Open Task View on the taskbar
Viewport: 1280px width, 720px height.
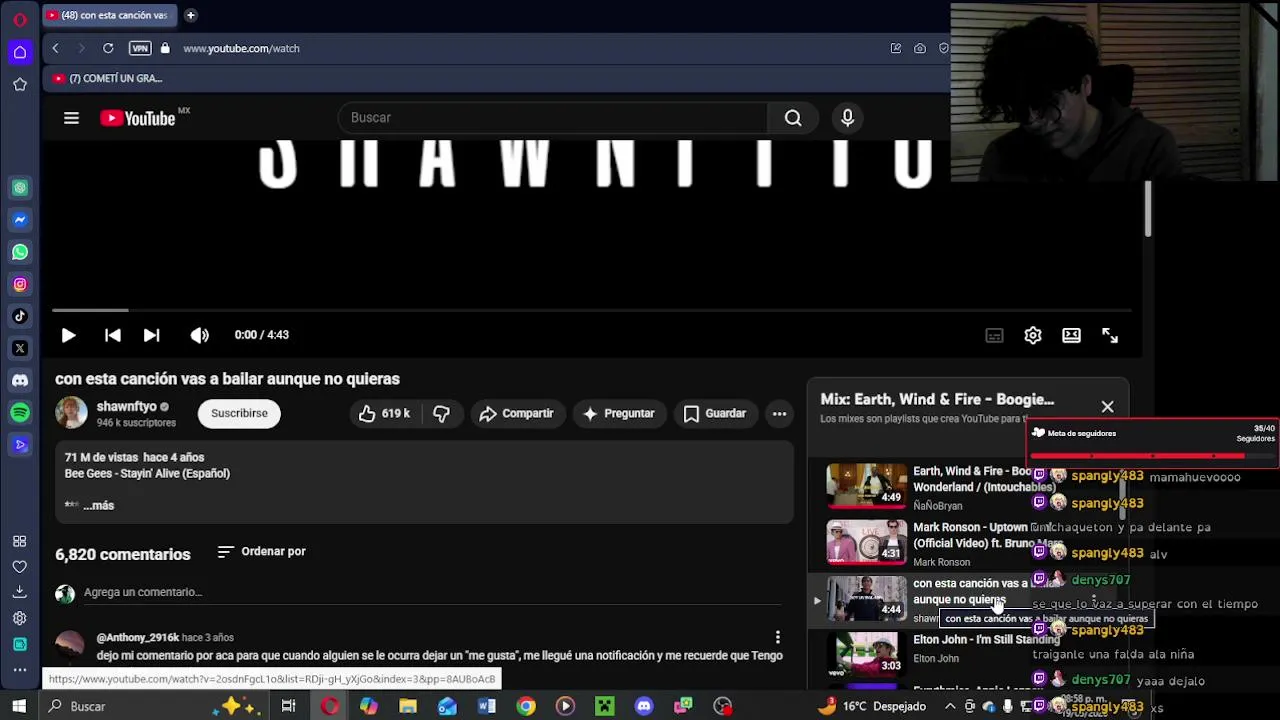[x=288, y=706]
